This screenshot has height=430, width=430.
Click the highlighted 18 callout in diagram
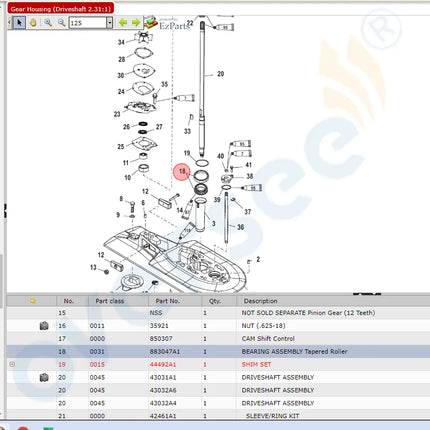coord(182,172)
